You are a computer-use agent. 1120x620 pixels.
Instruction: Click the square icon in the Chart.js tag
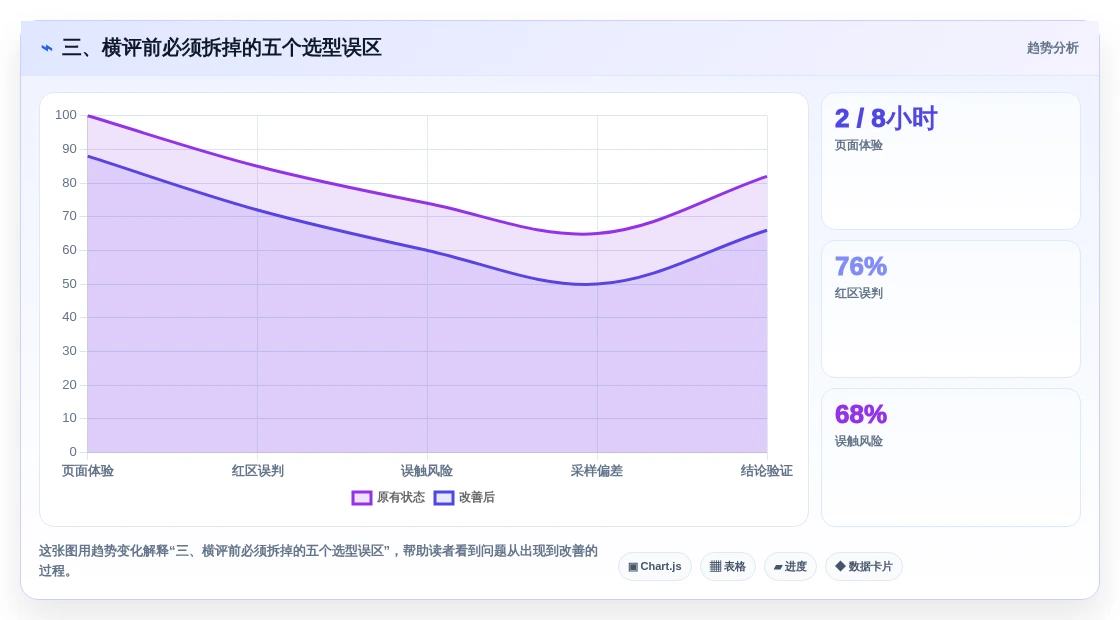tap(633, 567)
